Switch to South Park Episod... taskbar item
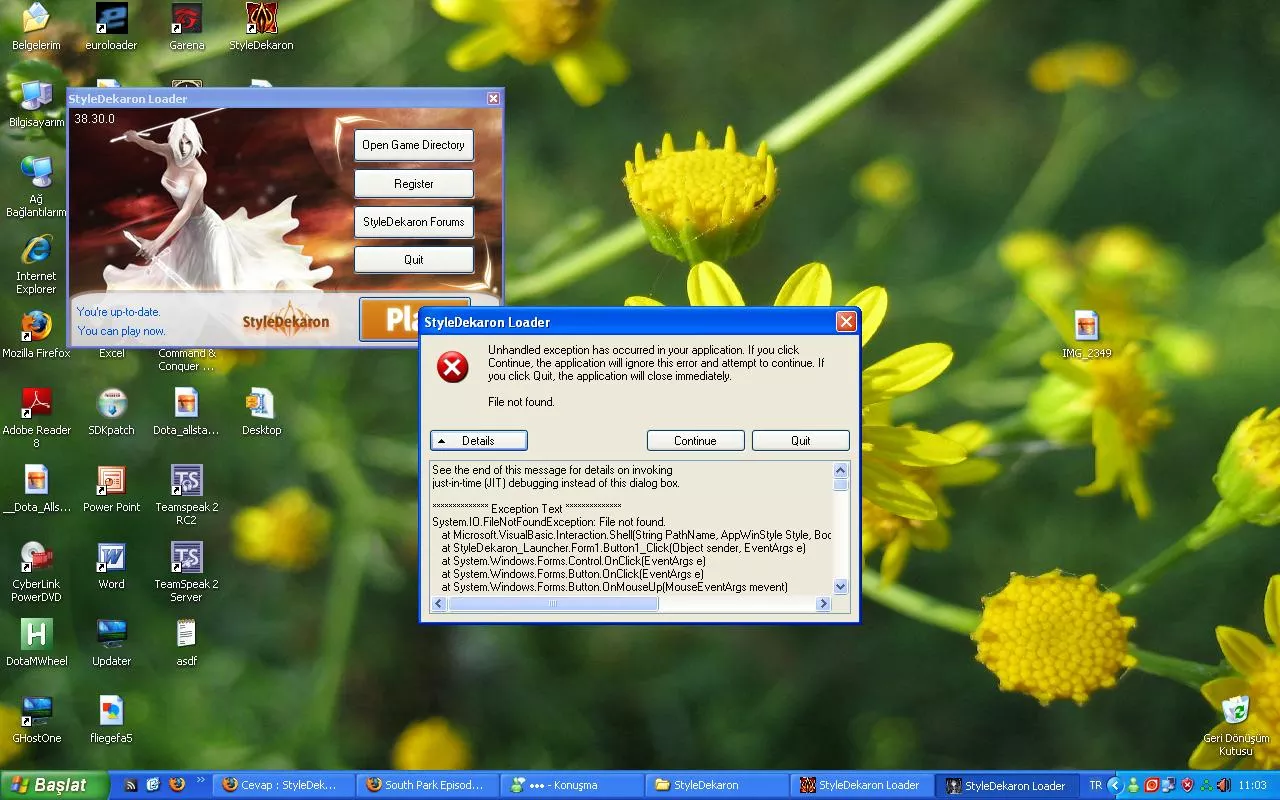 pos(430,785)
